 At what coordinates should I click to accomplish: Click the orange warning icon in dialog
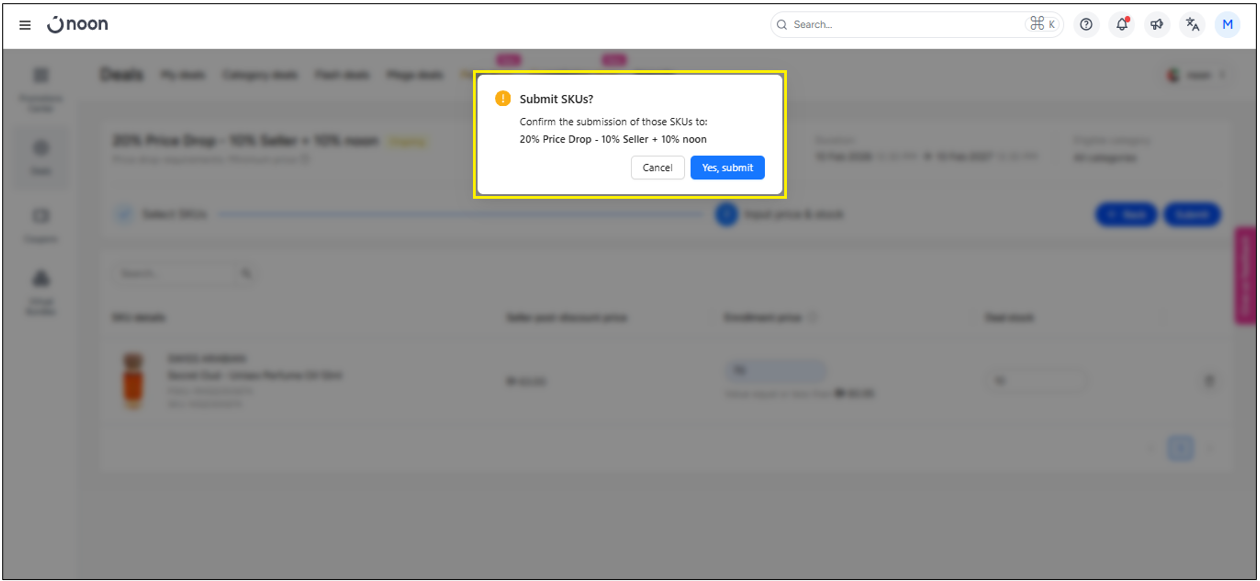tap(503, 99)
